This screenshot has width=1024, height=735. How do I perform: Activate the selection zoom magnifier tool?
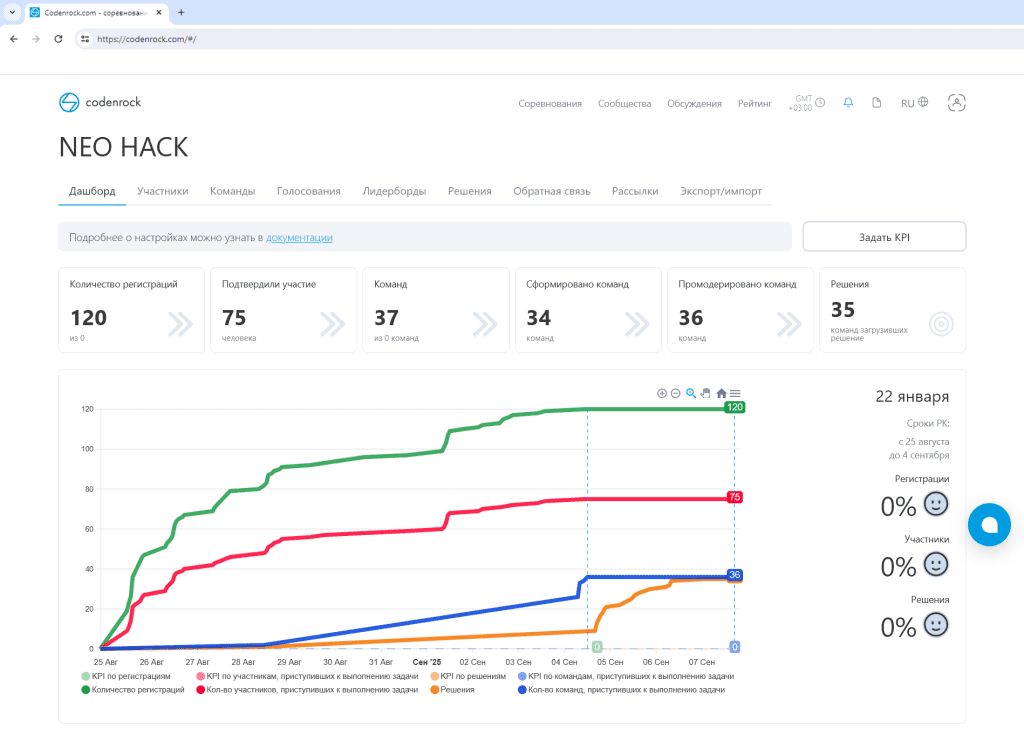691,393
